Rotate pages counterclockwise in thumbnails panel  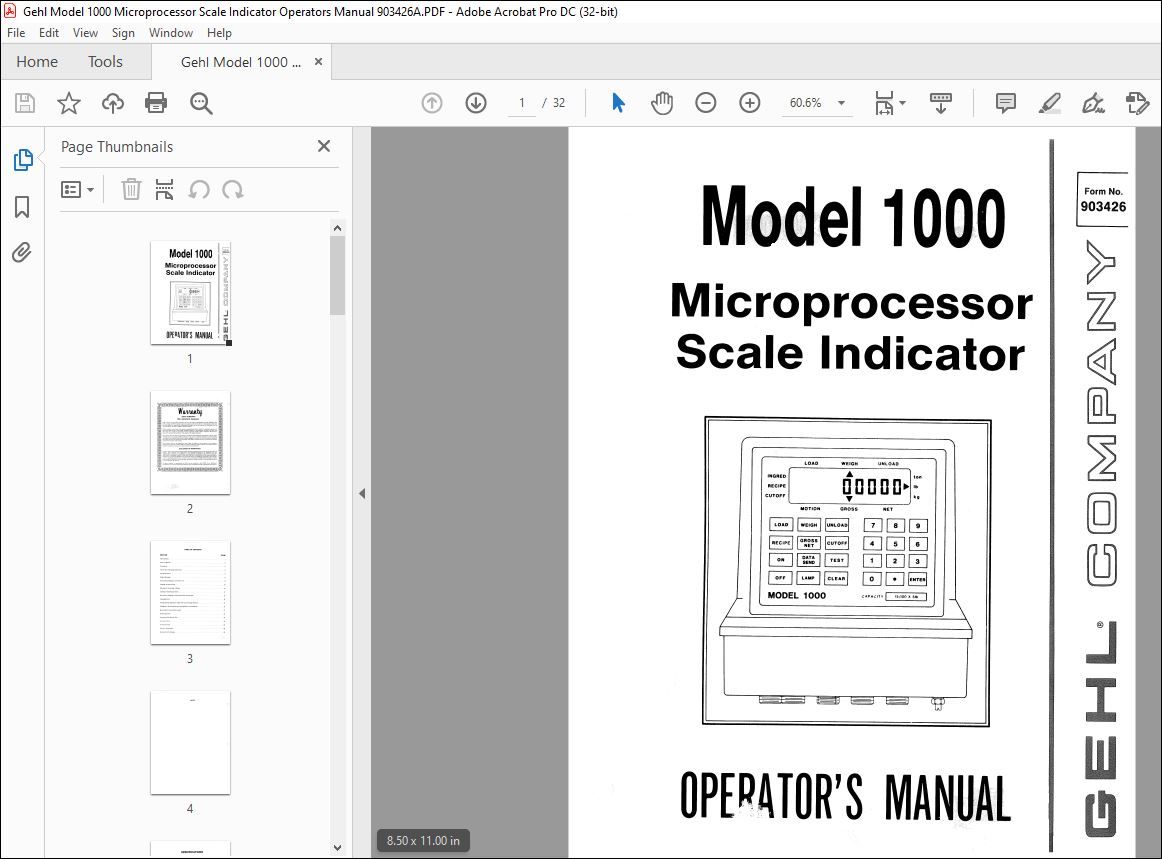200,189
